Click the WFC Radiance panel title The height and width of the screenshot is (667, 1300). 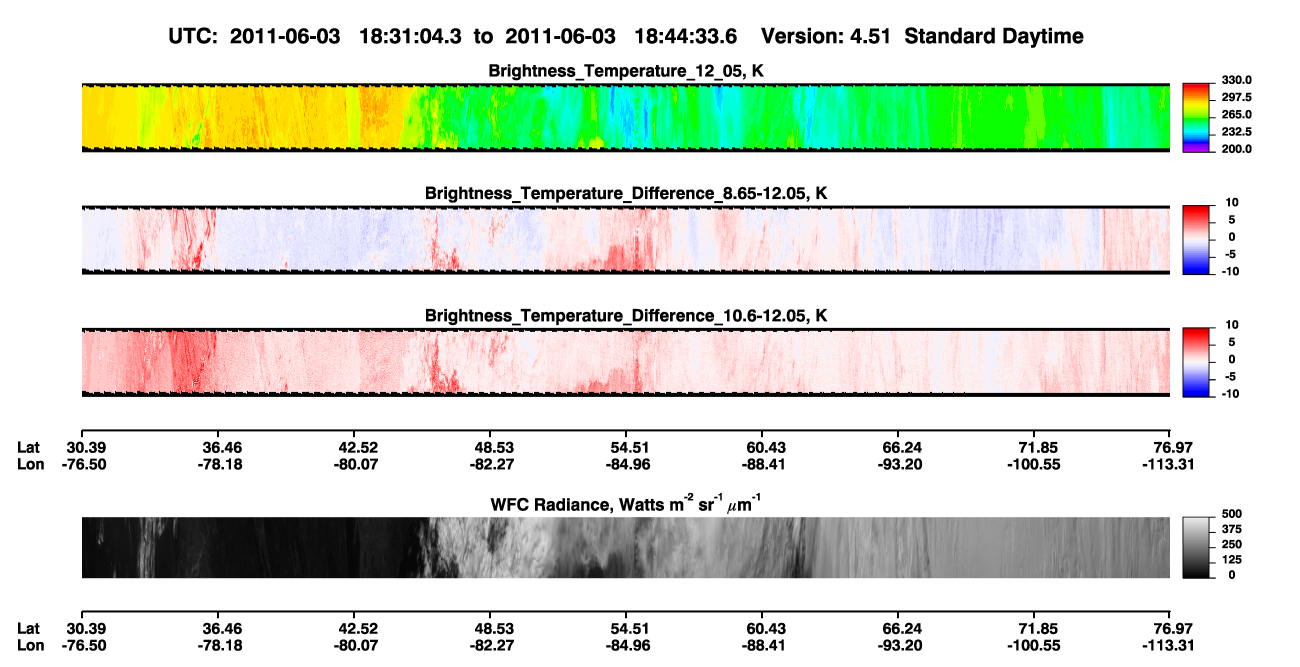pyautogui.click(x=626, y=504)
